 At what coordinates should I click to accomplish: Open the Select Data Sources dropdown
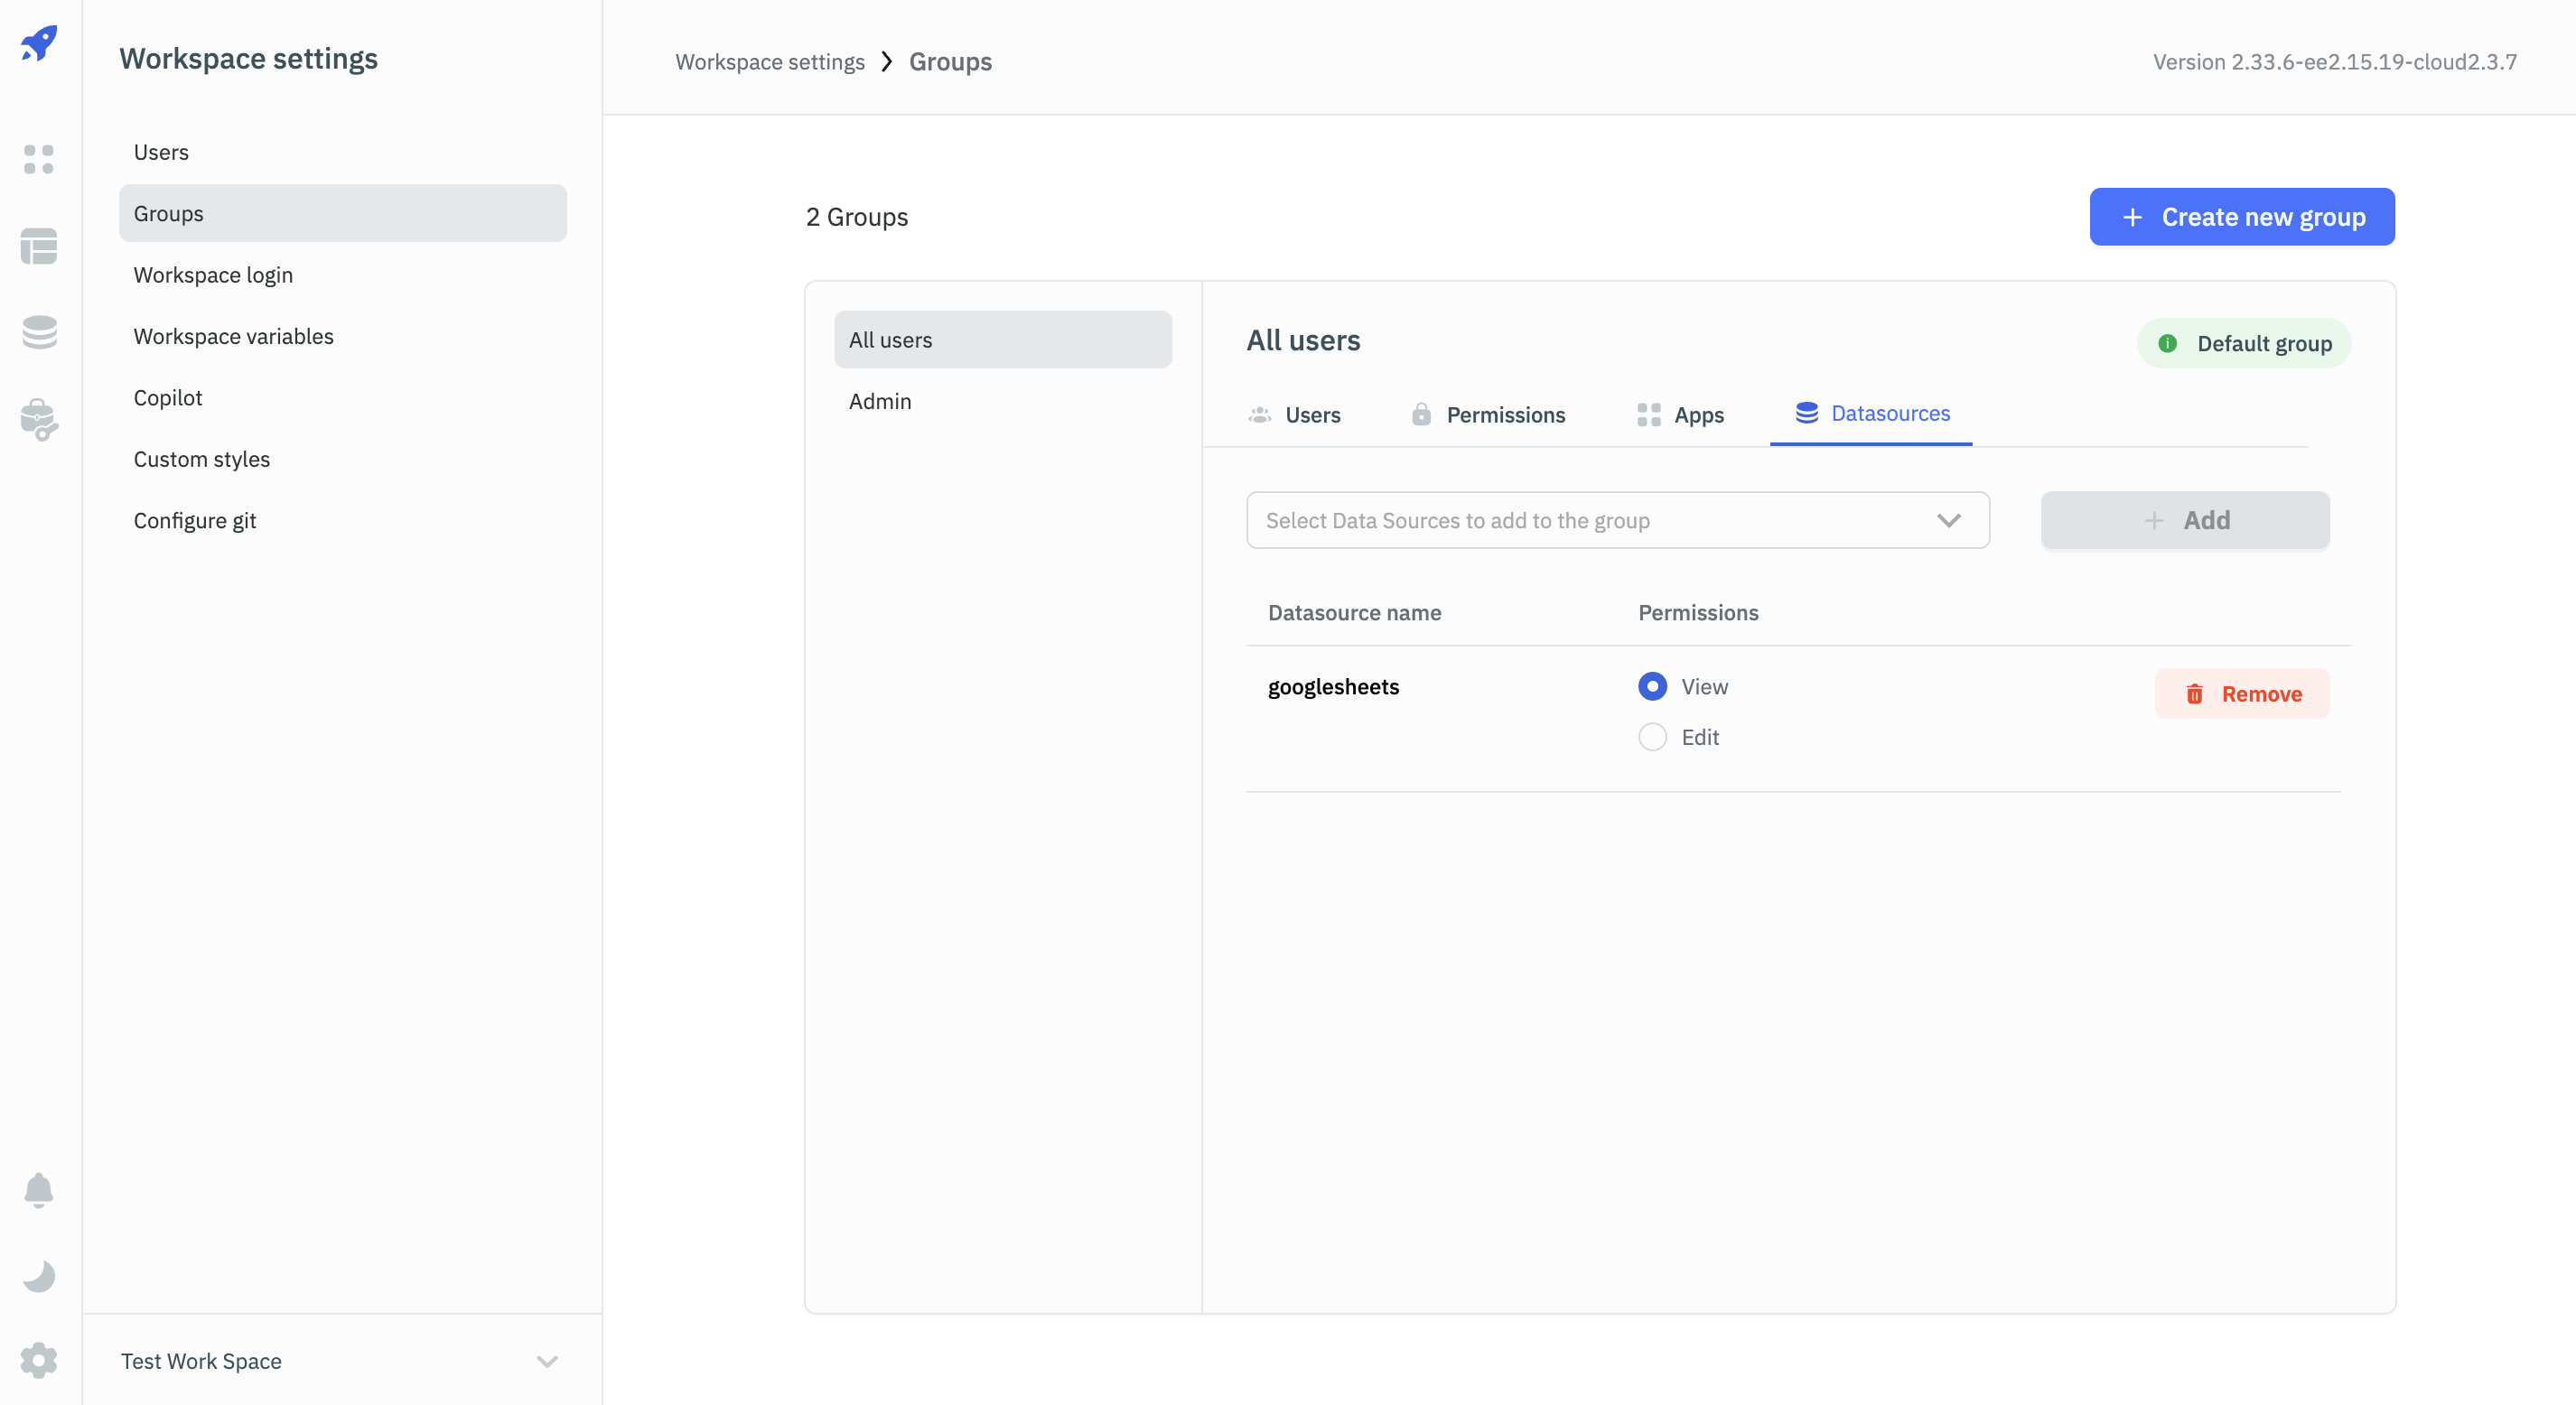(1618, 519)
